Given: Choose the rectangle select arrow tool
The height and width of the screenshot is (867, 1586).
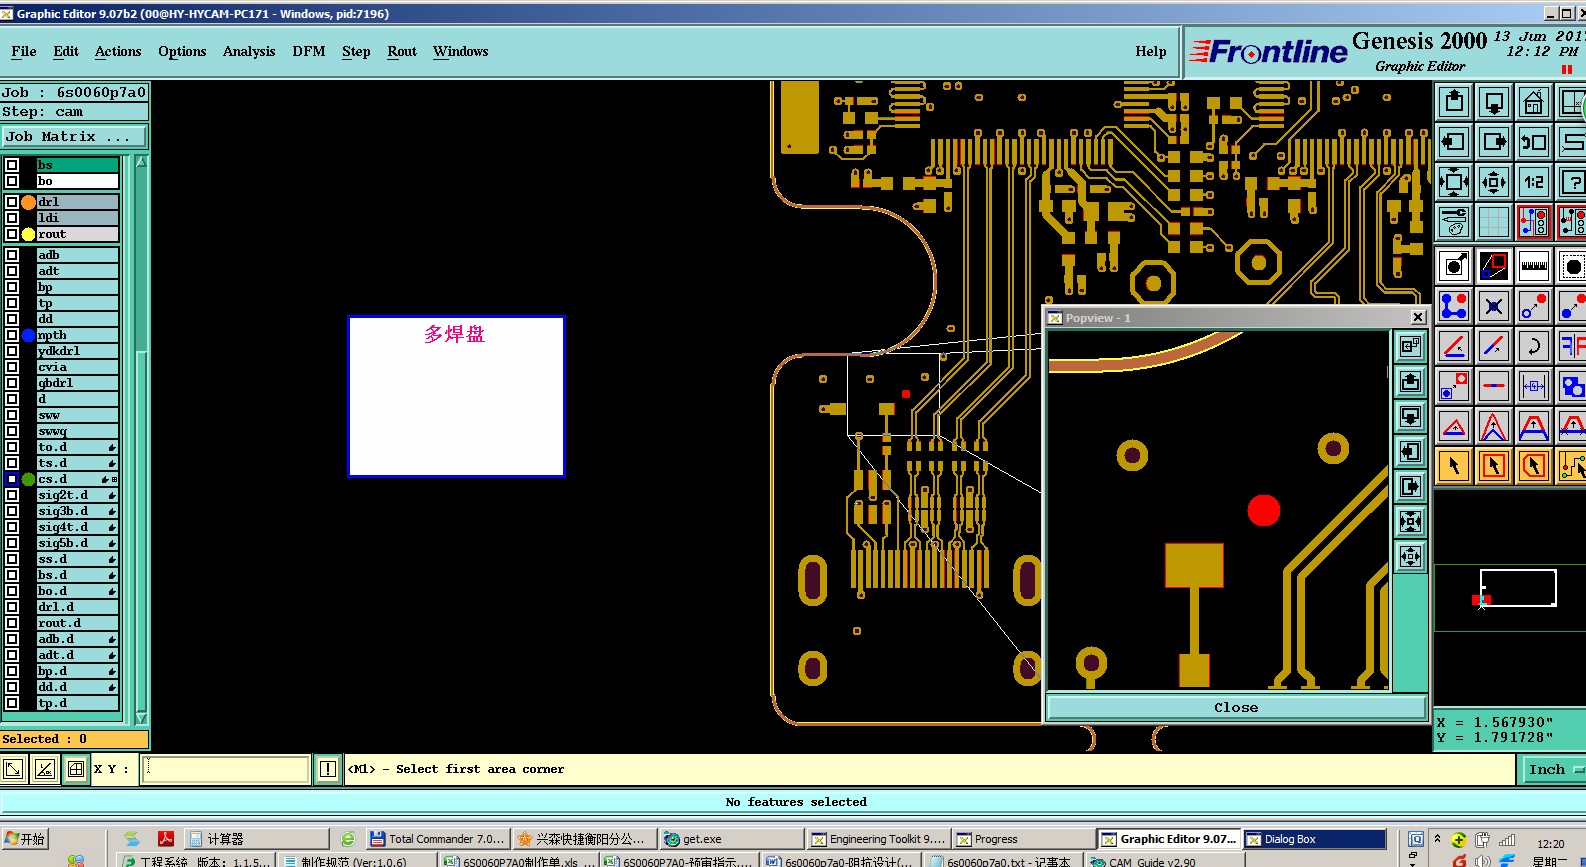Looking at the screenshot, I should point(1494,466).
